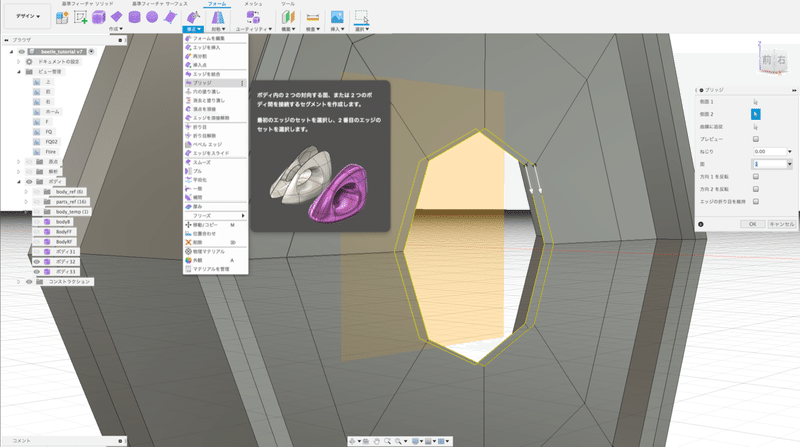This screenshot has width=800, height=447.
Task: Click the Display settings icon in navigation bar
Action: (415, 441)
